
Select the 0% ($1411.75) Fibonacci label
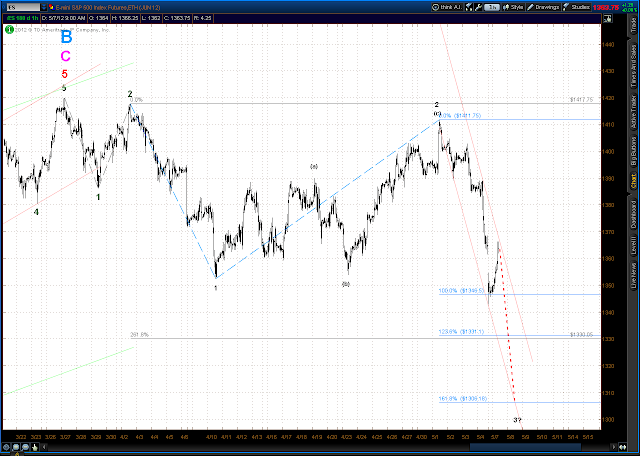[460, 116]
